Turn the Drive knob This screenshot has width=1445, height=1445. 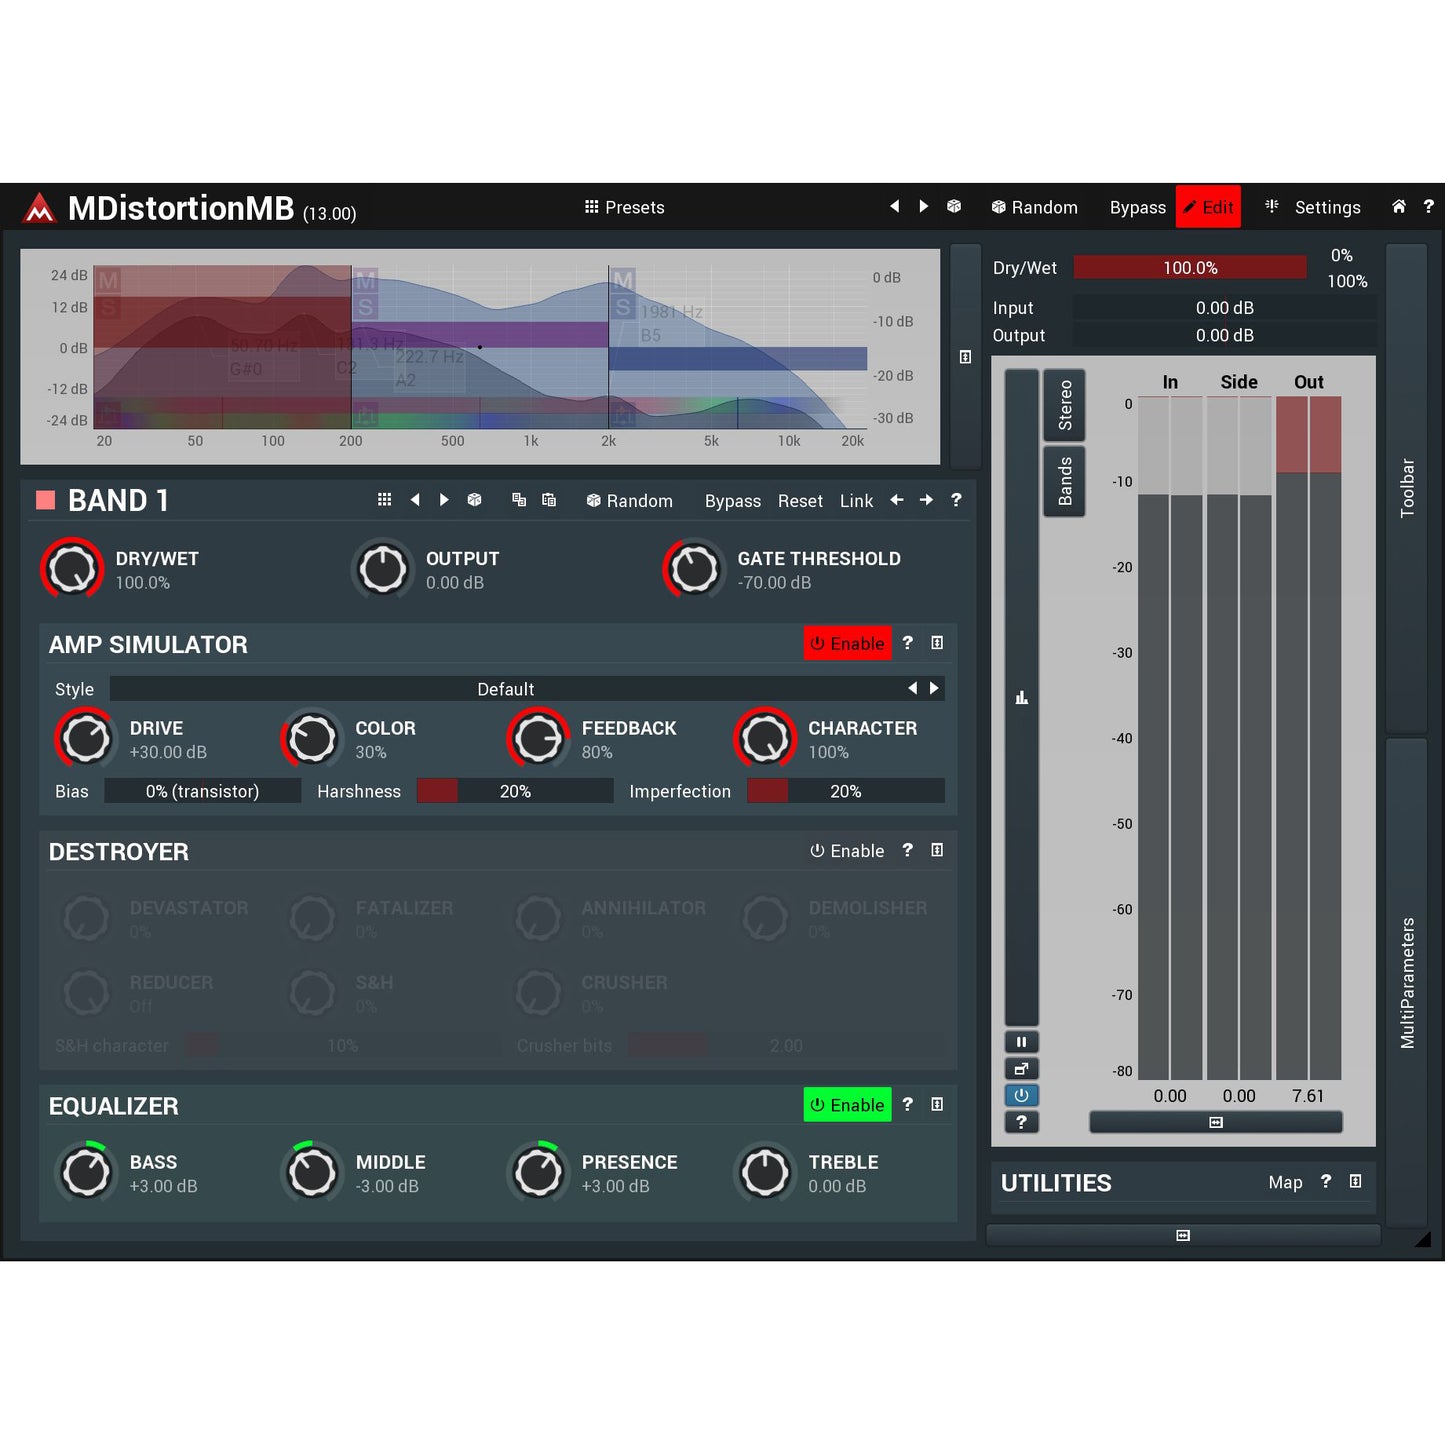tap(85, 738)
